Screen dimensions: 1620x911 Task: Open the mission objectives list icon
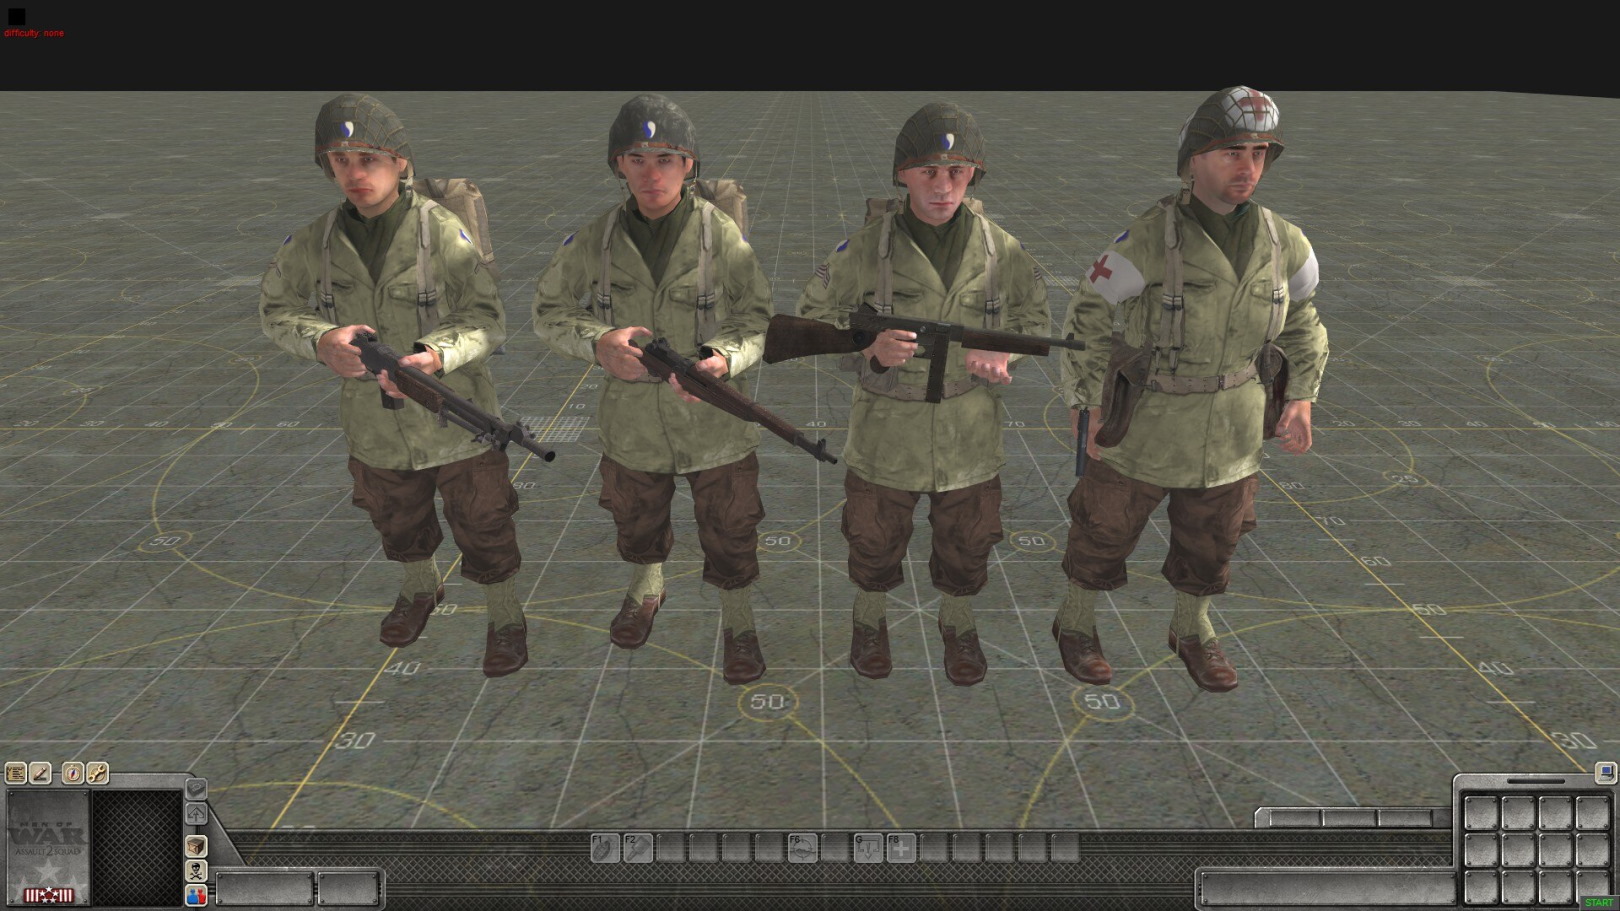pyautogui.click(x=16, y=773)
